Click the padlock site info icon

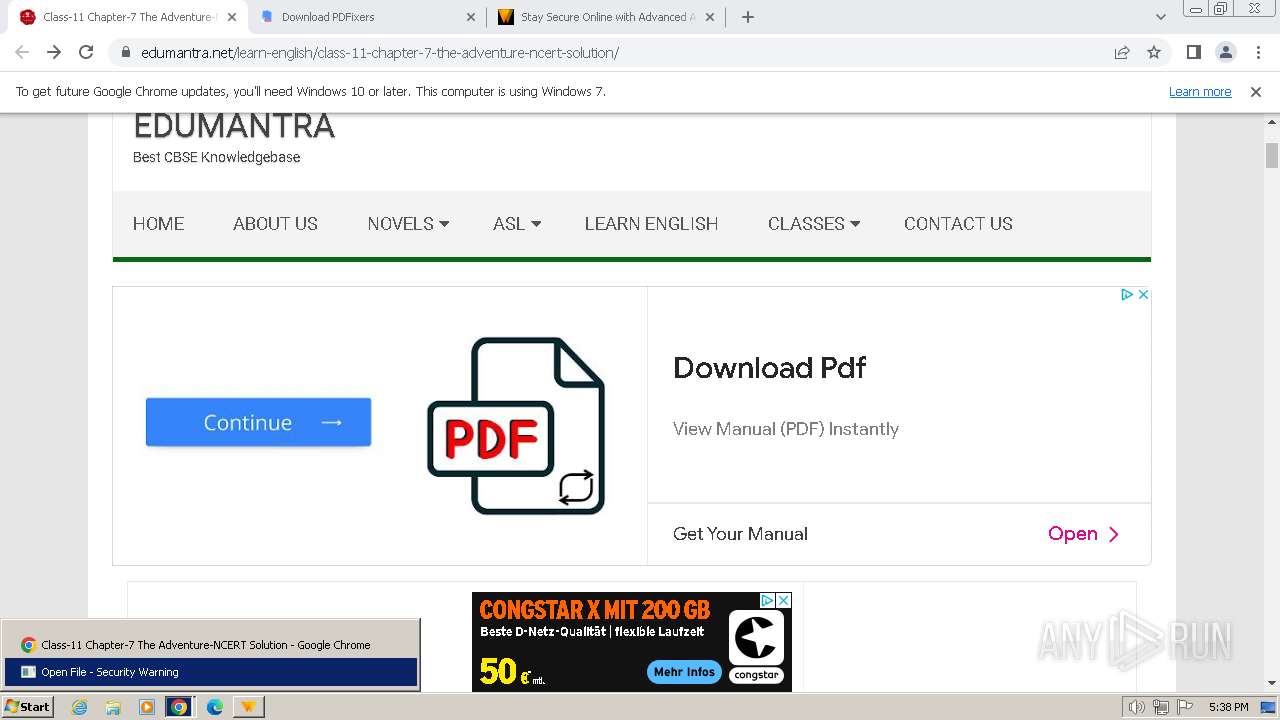coord(125,52)
